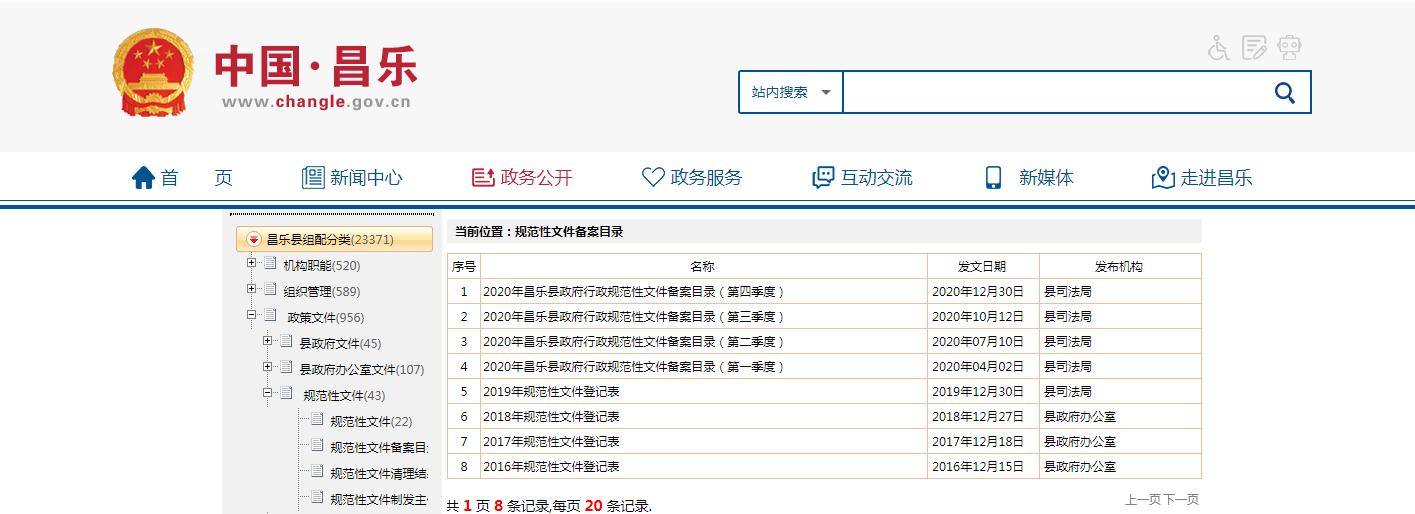Screen dimensions: 1415x514
Task: Open the robot assistant icon
Action: [x=1290, y=47]
